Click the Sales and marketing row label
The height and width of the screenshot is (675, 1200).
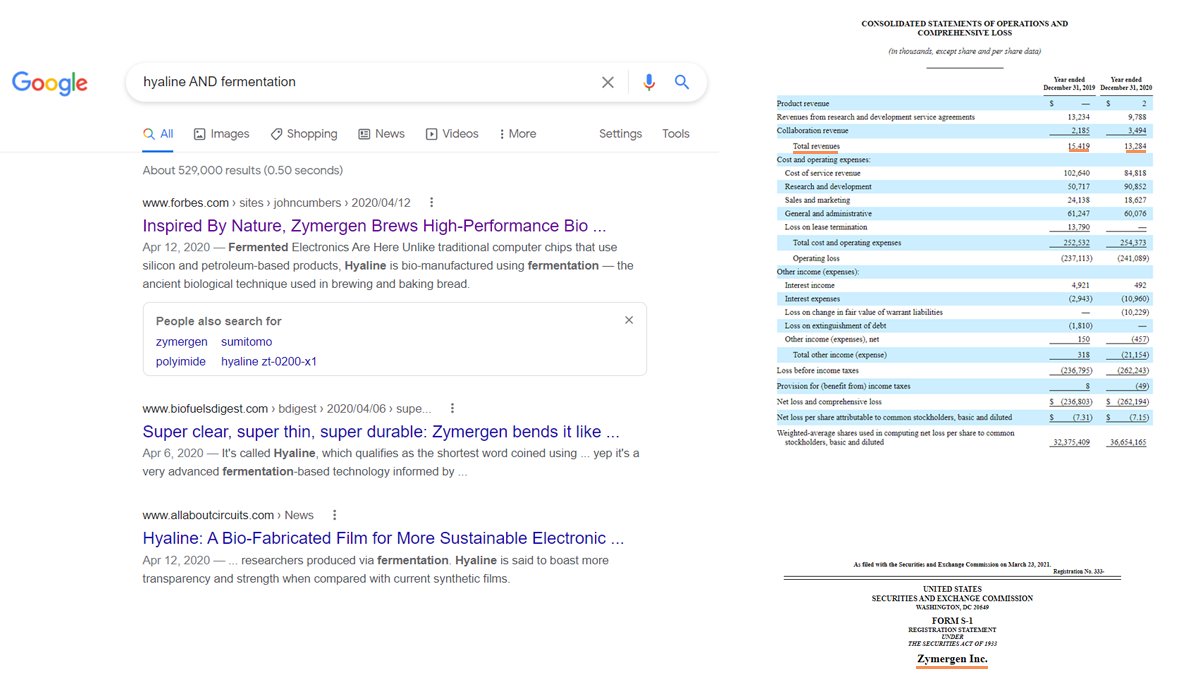(817, 200)
